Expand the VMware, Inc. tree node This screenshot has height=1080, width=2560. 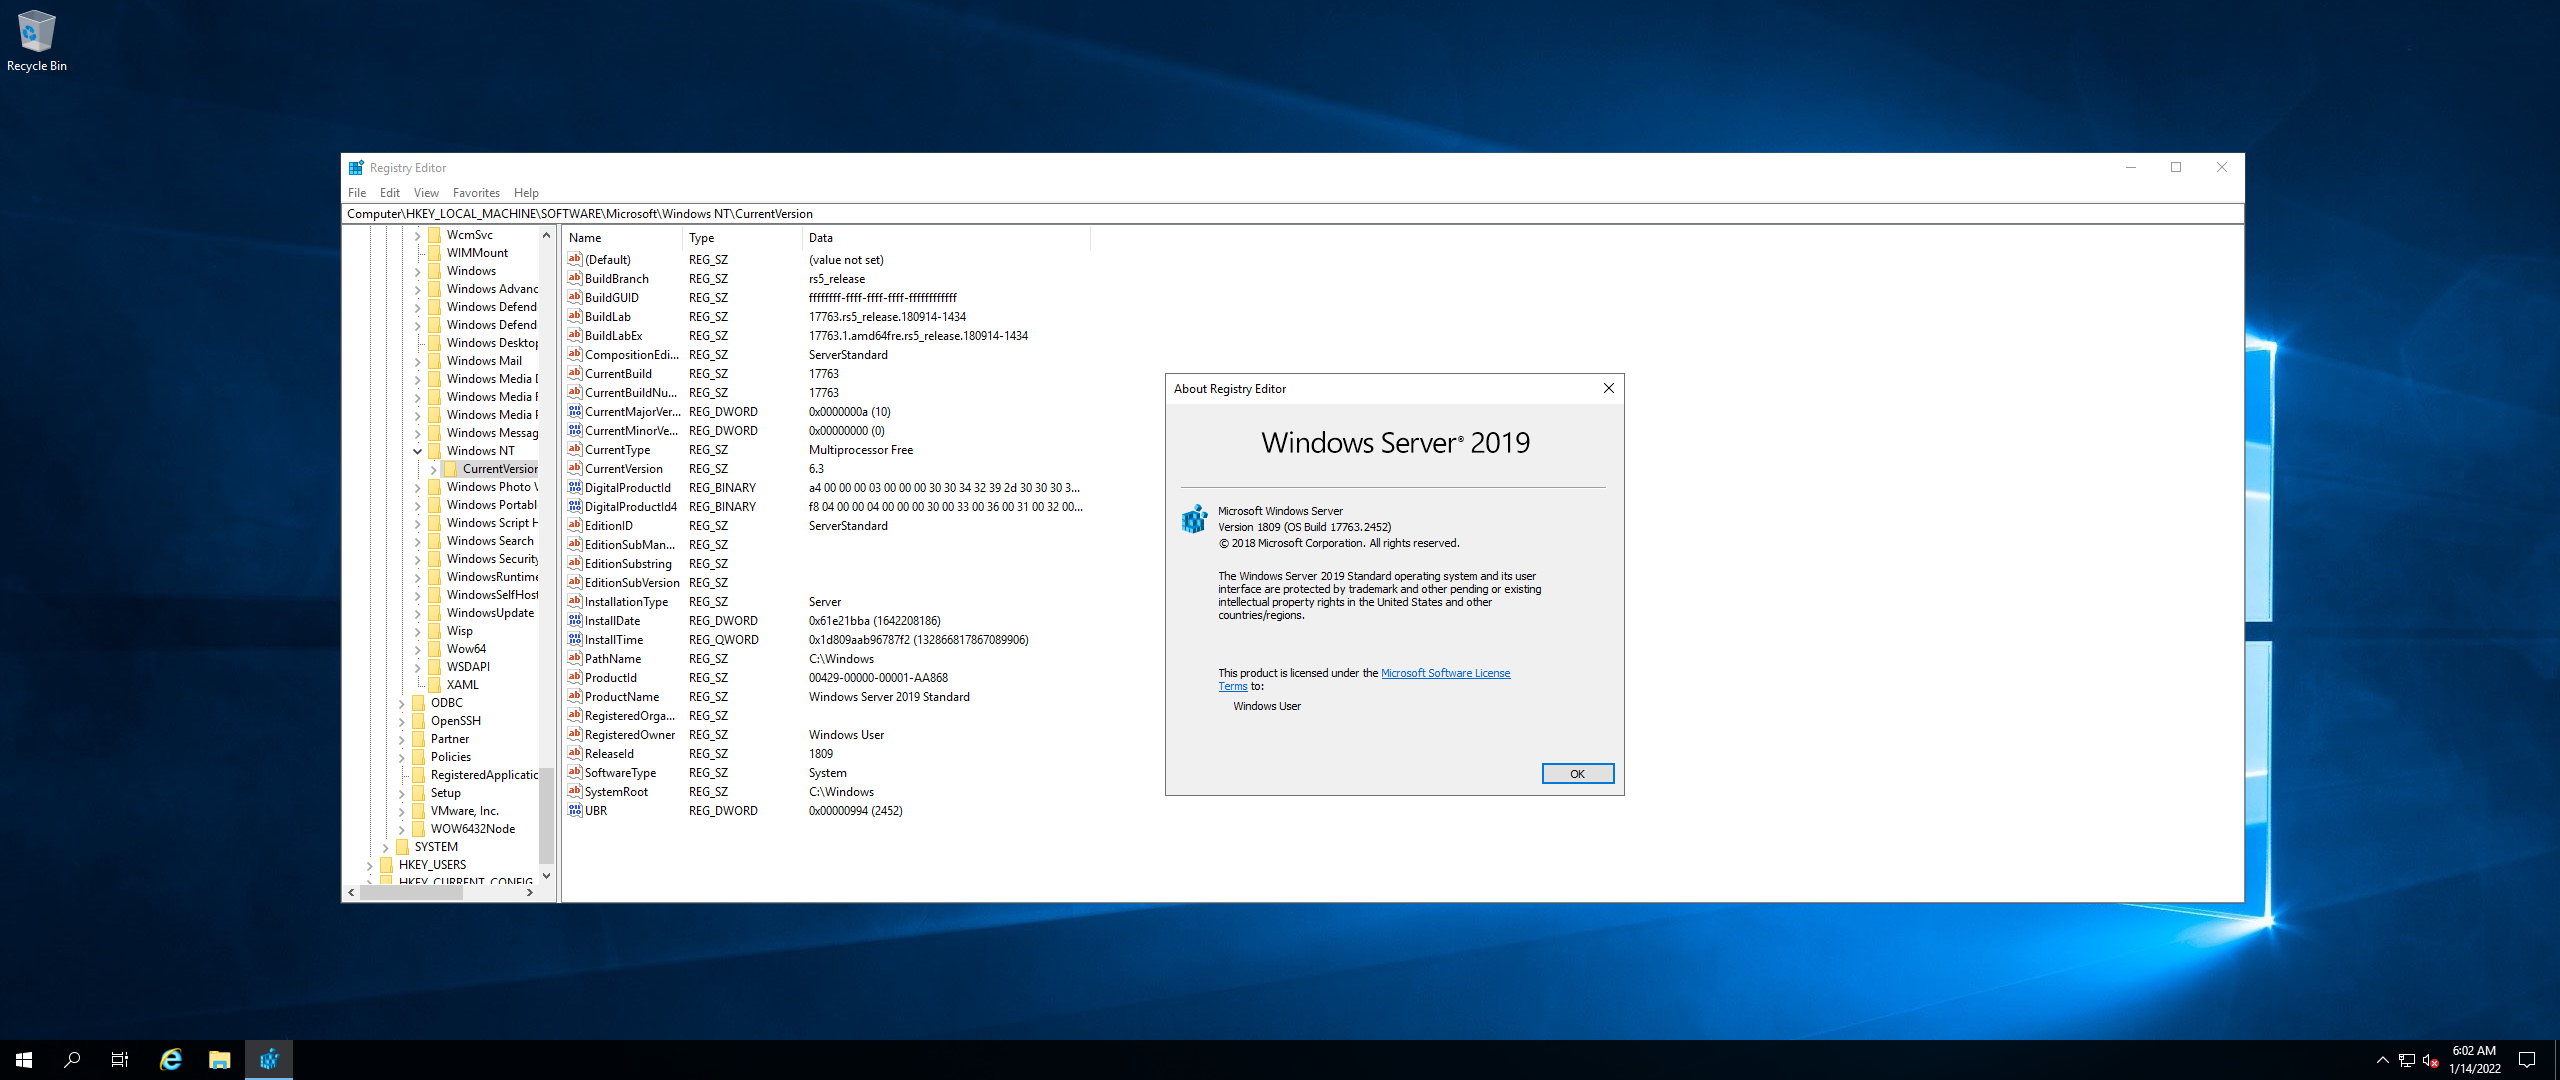[402, 811]
